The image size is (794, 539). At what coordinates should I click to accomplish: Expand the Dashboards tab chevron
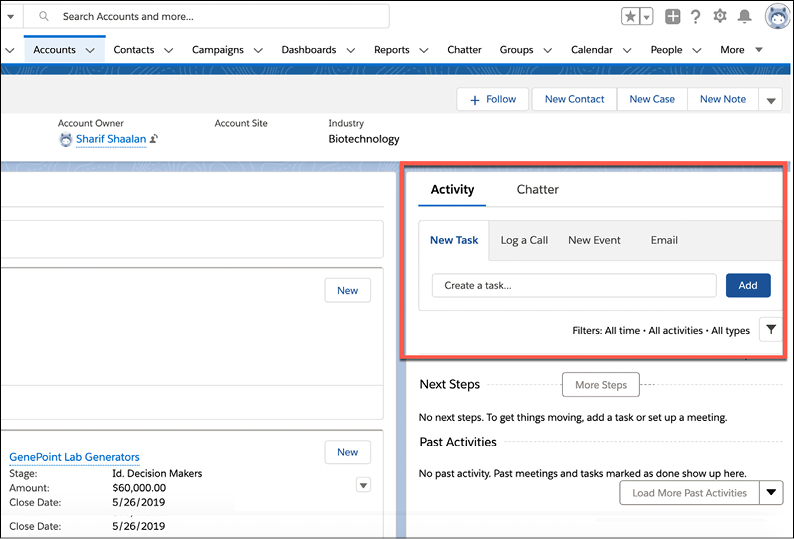coord(350,50)
